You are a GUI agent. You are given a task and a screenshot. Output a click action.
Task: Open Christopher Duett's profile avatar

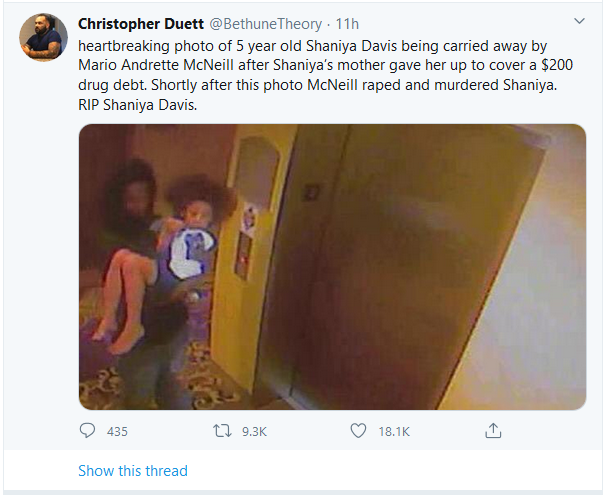pyautogui.click(x=41, y=36)
